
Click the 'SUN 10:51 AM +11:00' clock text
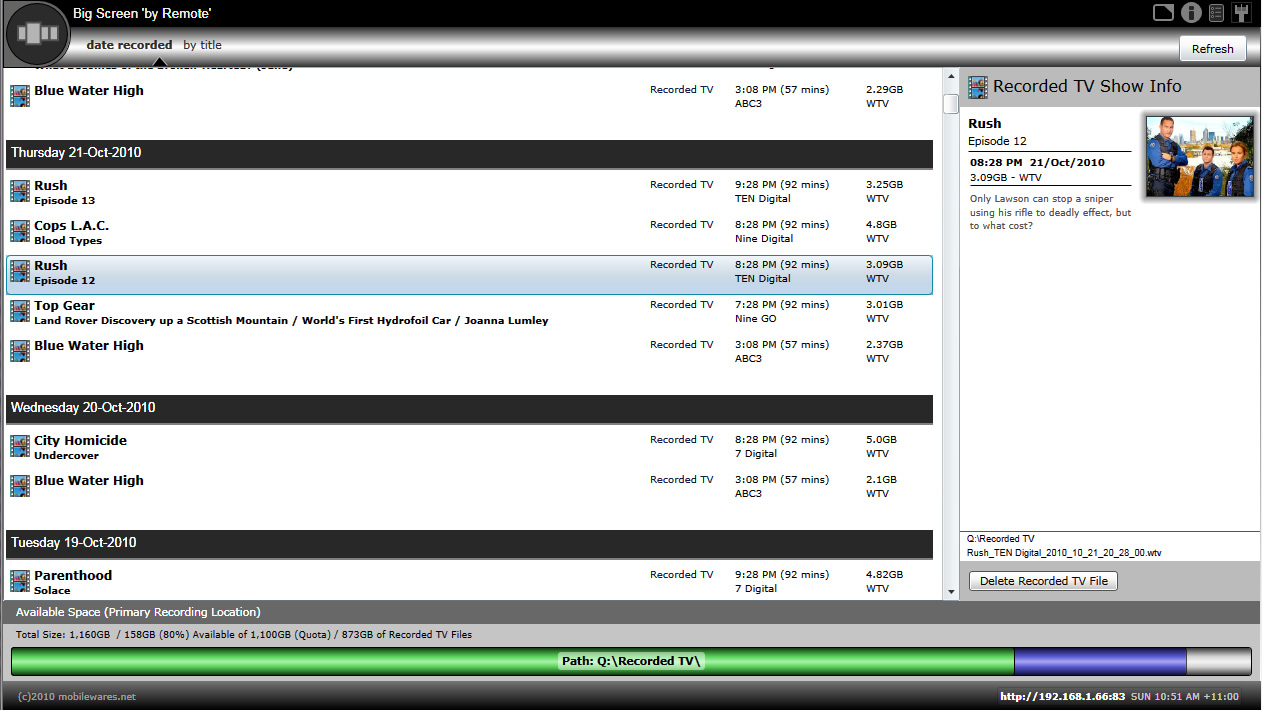(1186, 697)
